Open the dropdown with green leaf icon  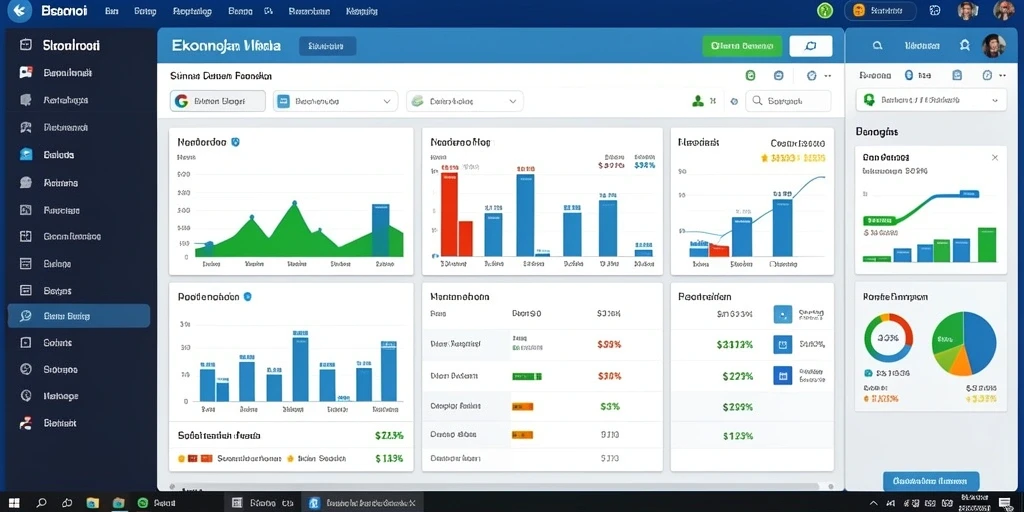(465, 101)
